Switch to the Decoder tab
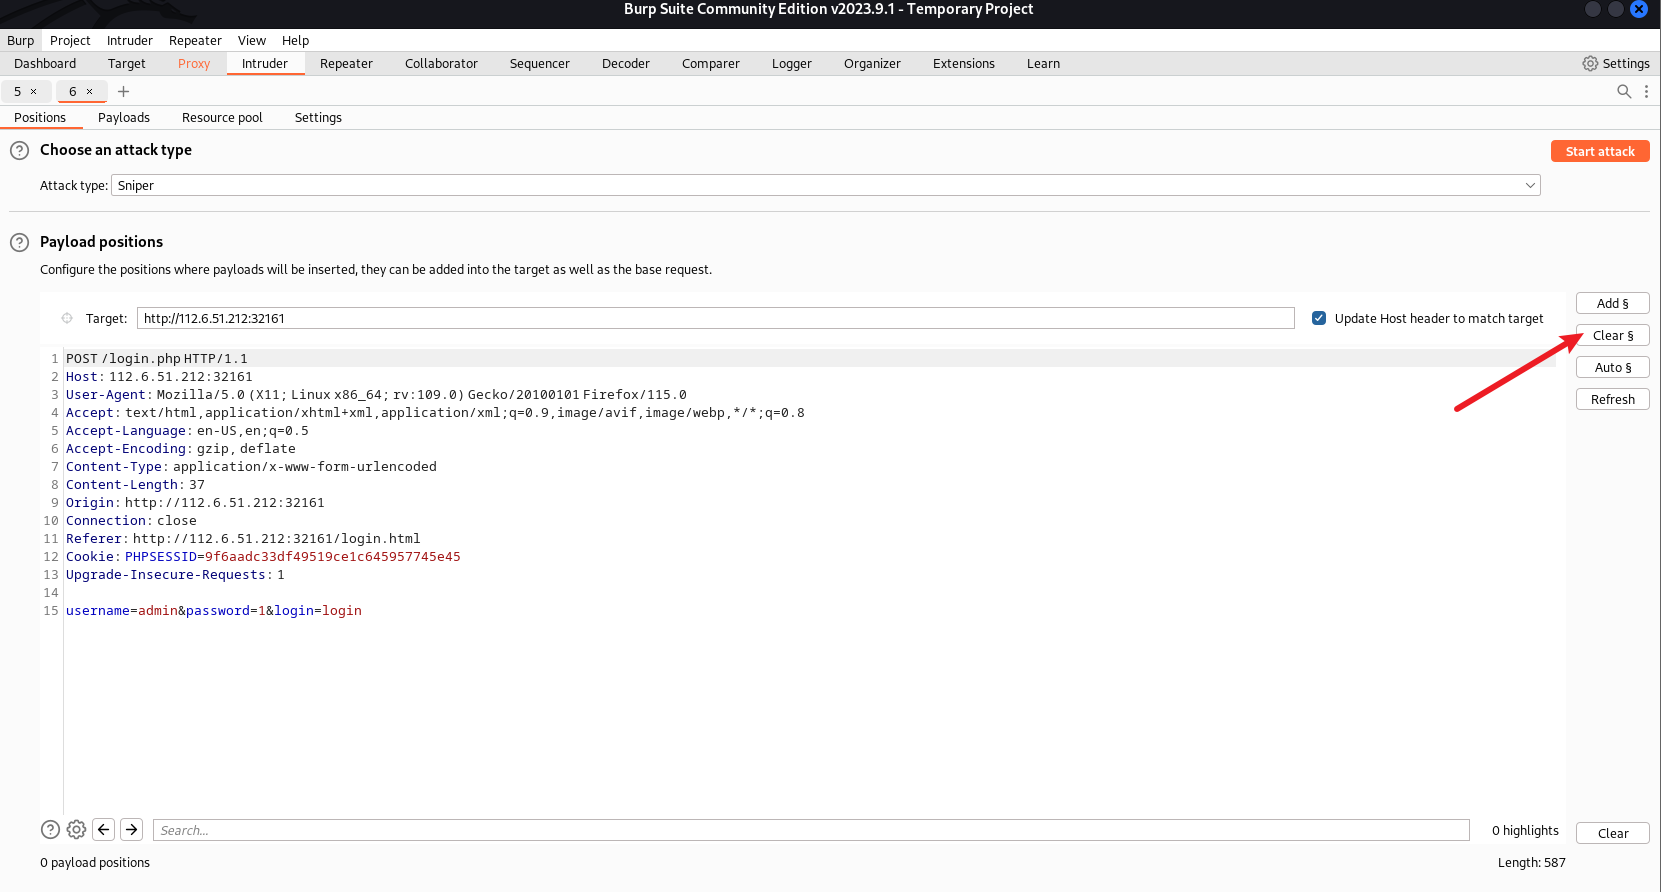The width and height of the screenshot is (1661, 892). coord(626,63)
